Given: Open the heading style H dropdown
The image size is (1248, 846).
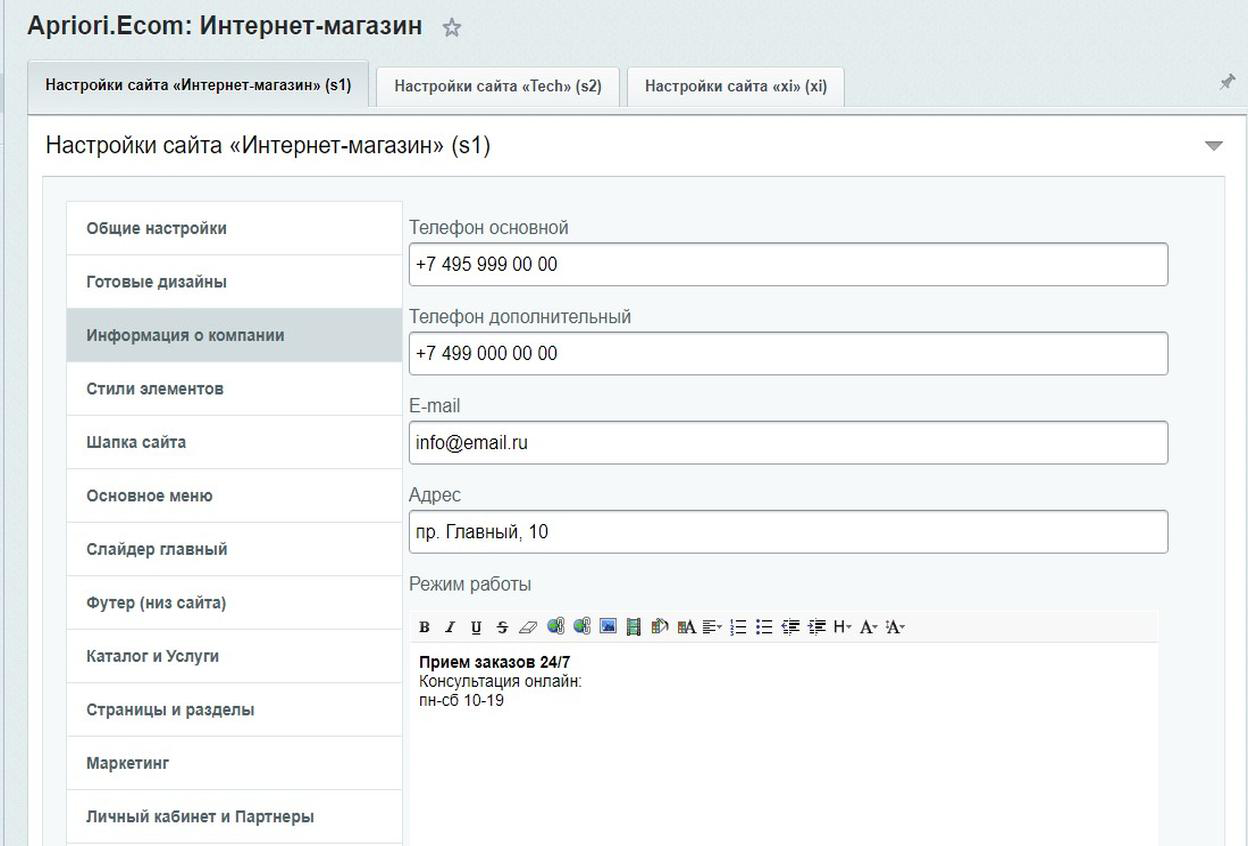Looking at the screenshot, I should pos(842,627).
